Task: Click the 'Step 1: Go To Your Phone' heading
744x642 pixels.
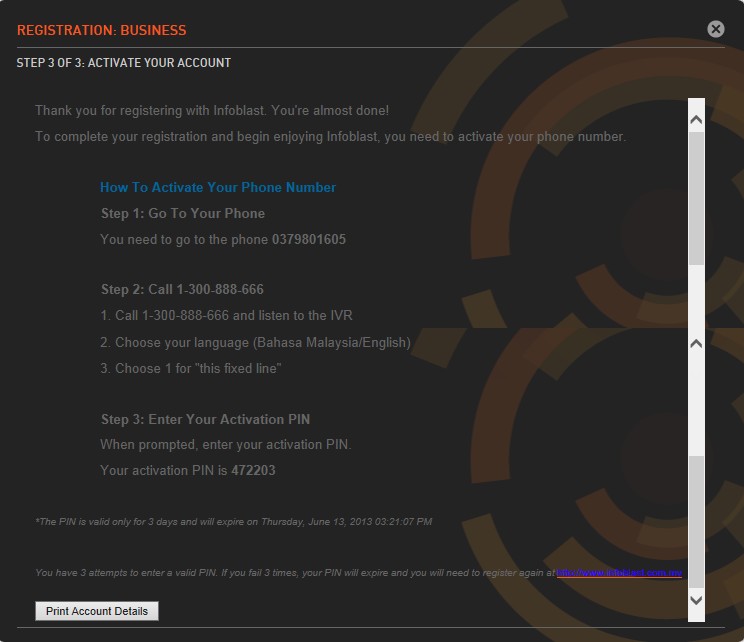Action: pos(183,214)
